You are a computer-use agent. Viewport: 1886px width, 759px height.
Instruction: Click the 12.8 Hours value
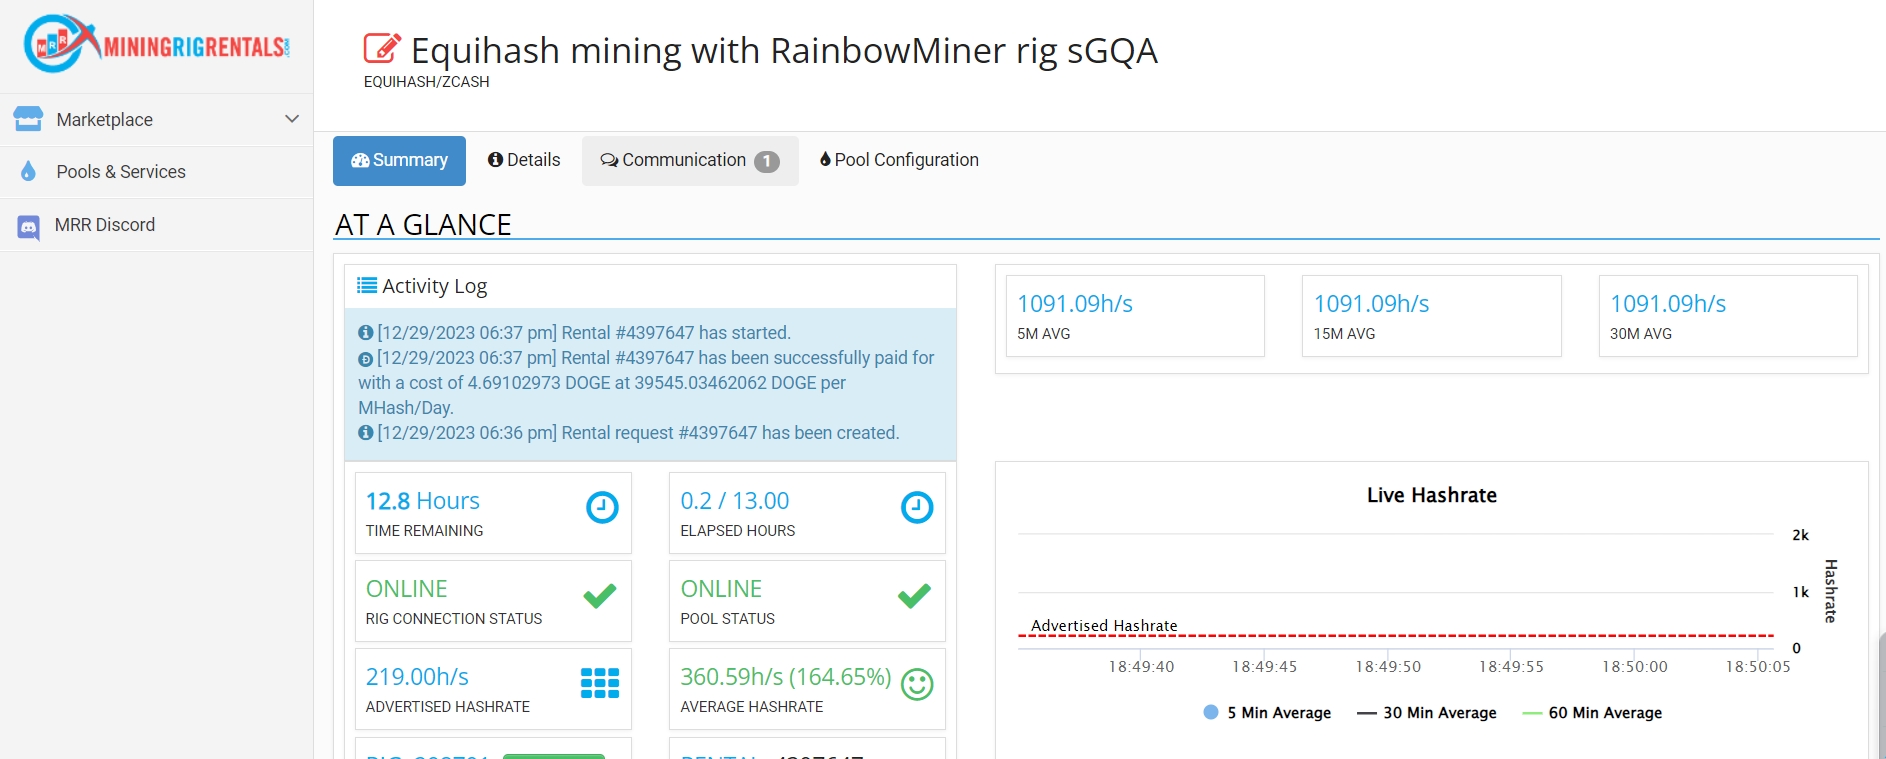[x=422, y=501]
